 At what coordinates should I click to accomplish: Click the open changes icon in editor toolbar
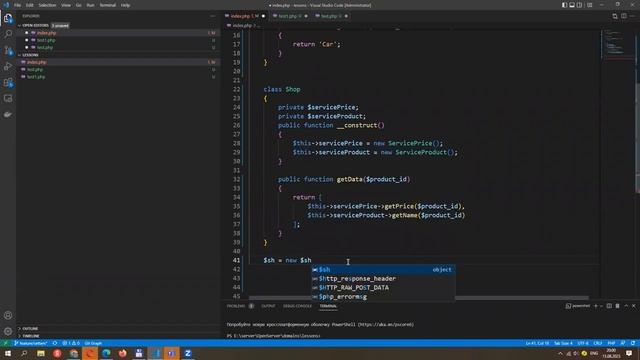(615, 16)
